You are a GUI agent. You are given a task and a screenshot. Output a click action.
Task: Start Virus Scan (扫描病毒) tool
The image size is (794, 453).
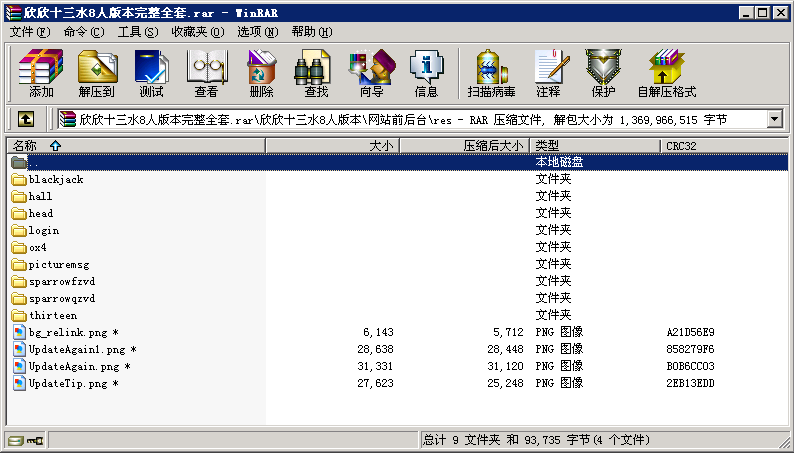pos(491,73)
